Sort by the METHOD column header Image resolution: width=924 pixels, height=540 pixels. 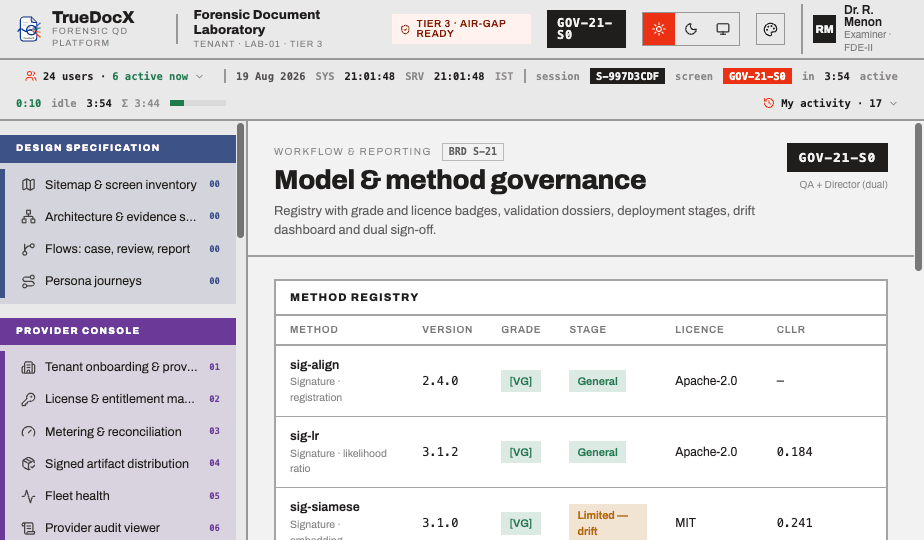coord(314,330)
